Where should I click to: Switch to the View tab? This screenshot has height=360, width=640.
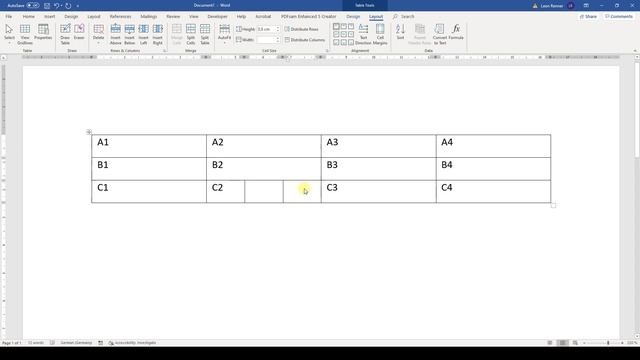(x=193, y=16)
